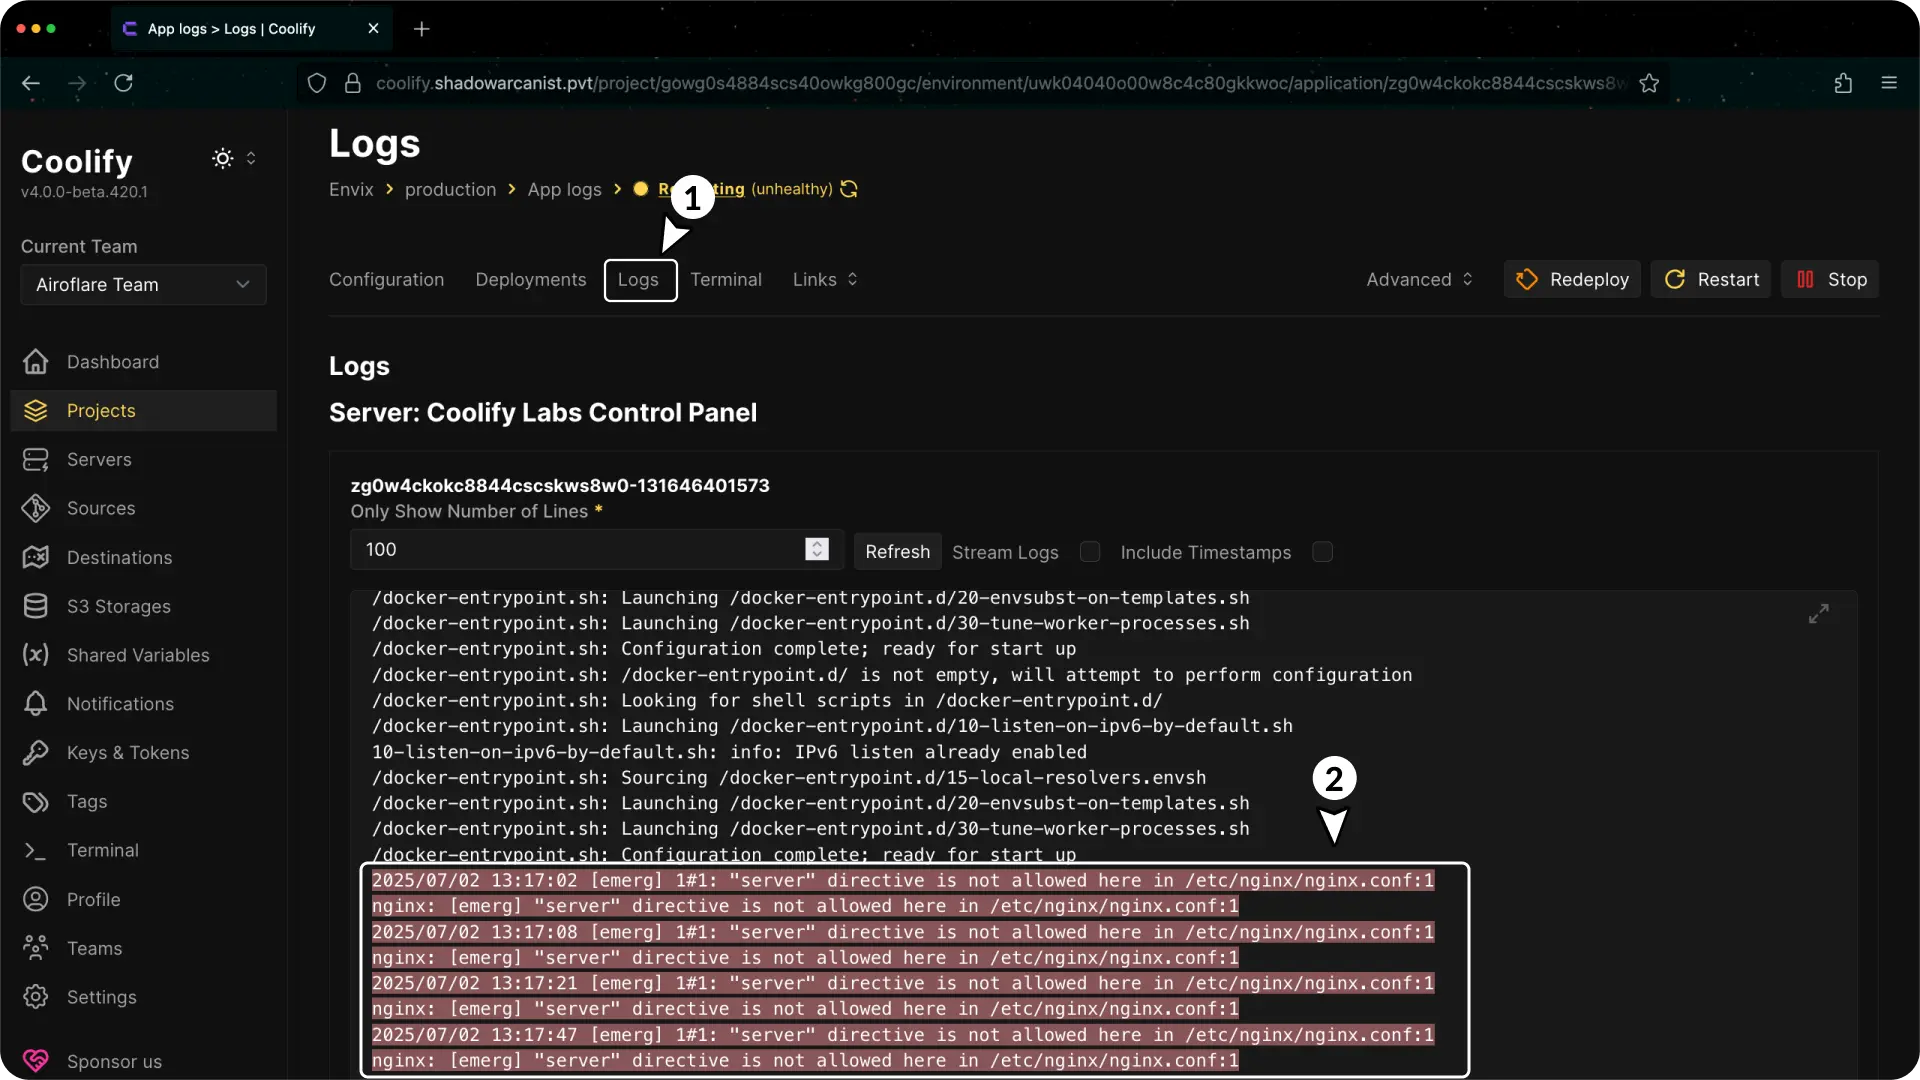The width and height of the screenshot is (1920, 1080).
Task: Click the Notifications bell icon
Action: (x=36, y=704)
